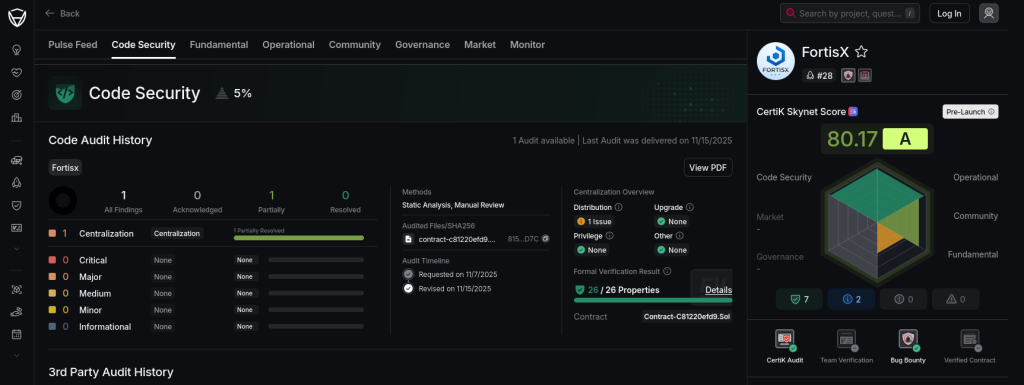Viewport: 1024px width, 385px height.
Task: Click the #28 rocket rank badge
Action: [820, 76]
